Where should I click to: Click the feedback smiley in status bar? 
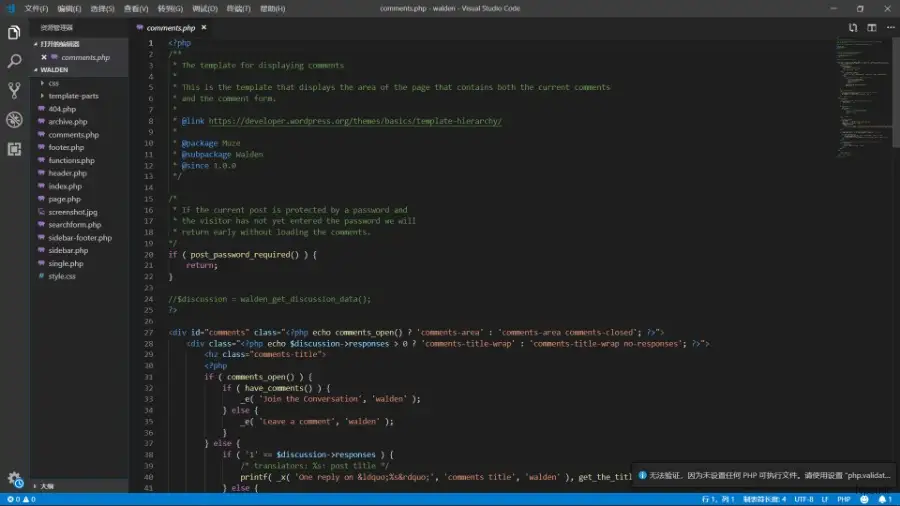[864, 500]
